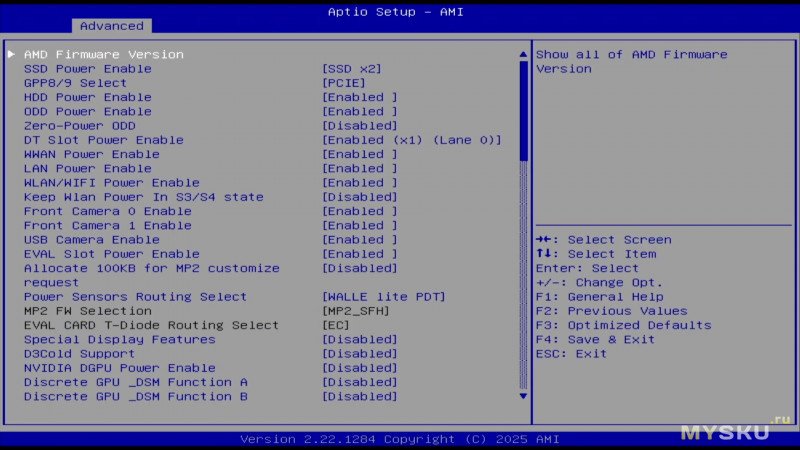
Task: Change DT Slot Power Enable value
Action: (x=412, y=140)
